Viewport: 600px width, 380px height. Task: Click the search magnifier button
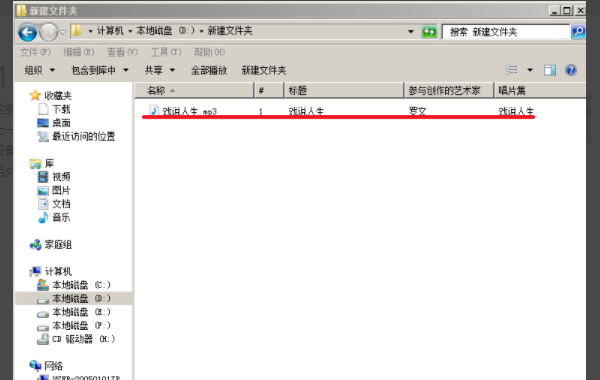point(578,32)
